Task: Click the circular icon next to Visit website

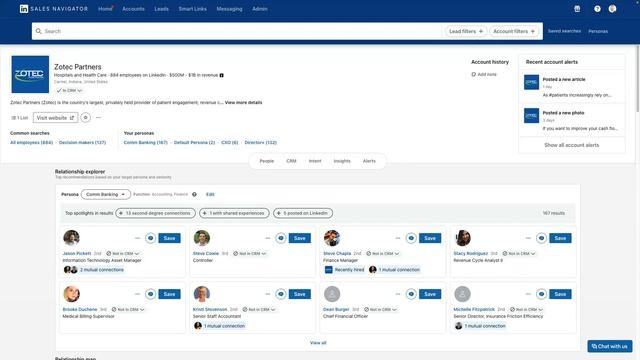Action: [x=85, y=118]
